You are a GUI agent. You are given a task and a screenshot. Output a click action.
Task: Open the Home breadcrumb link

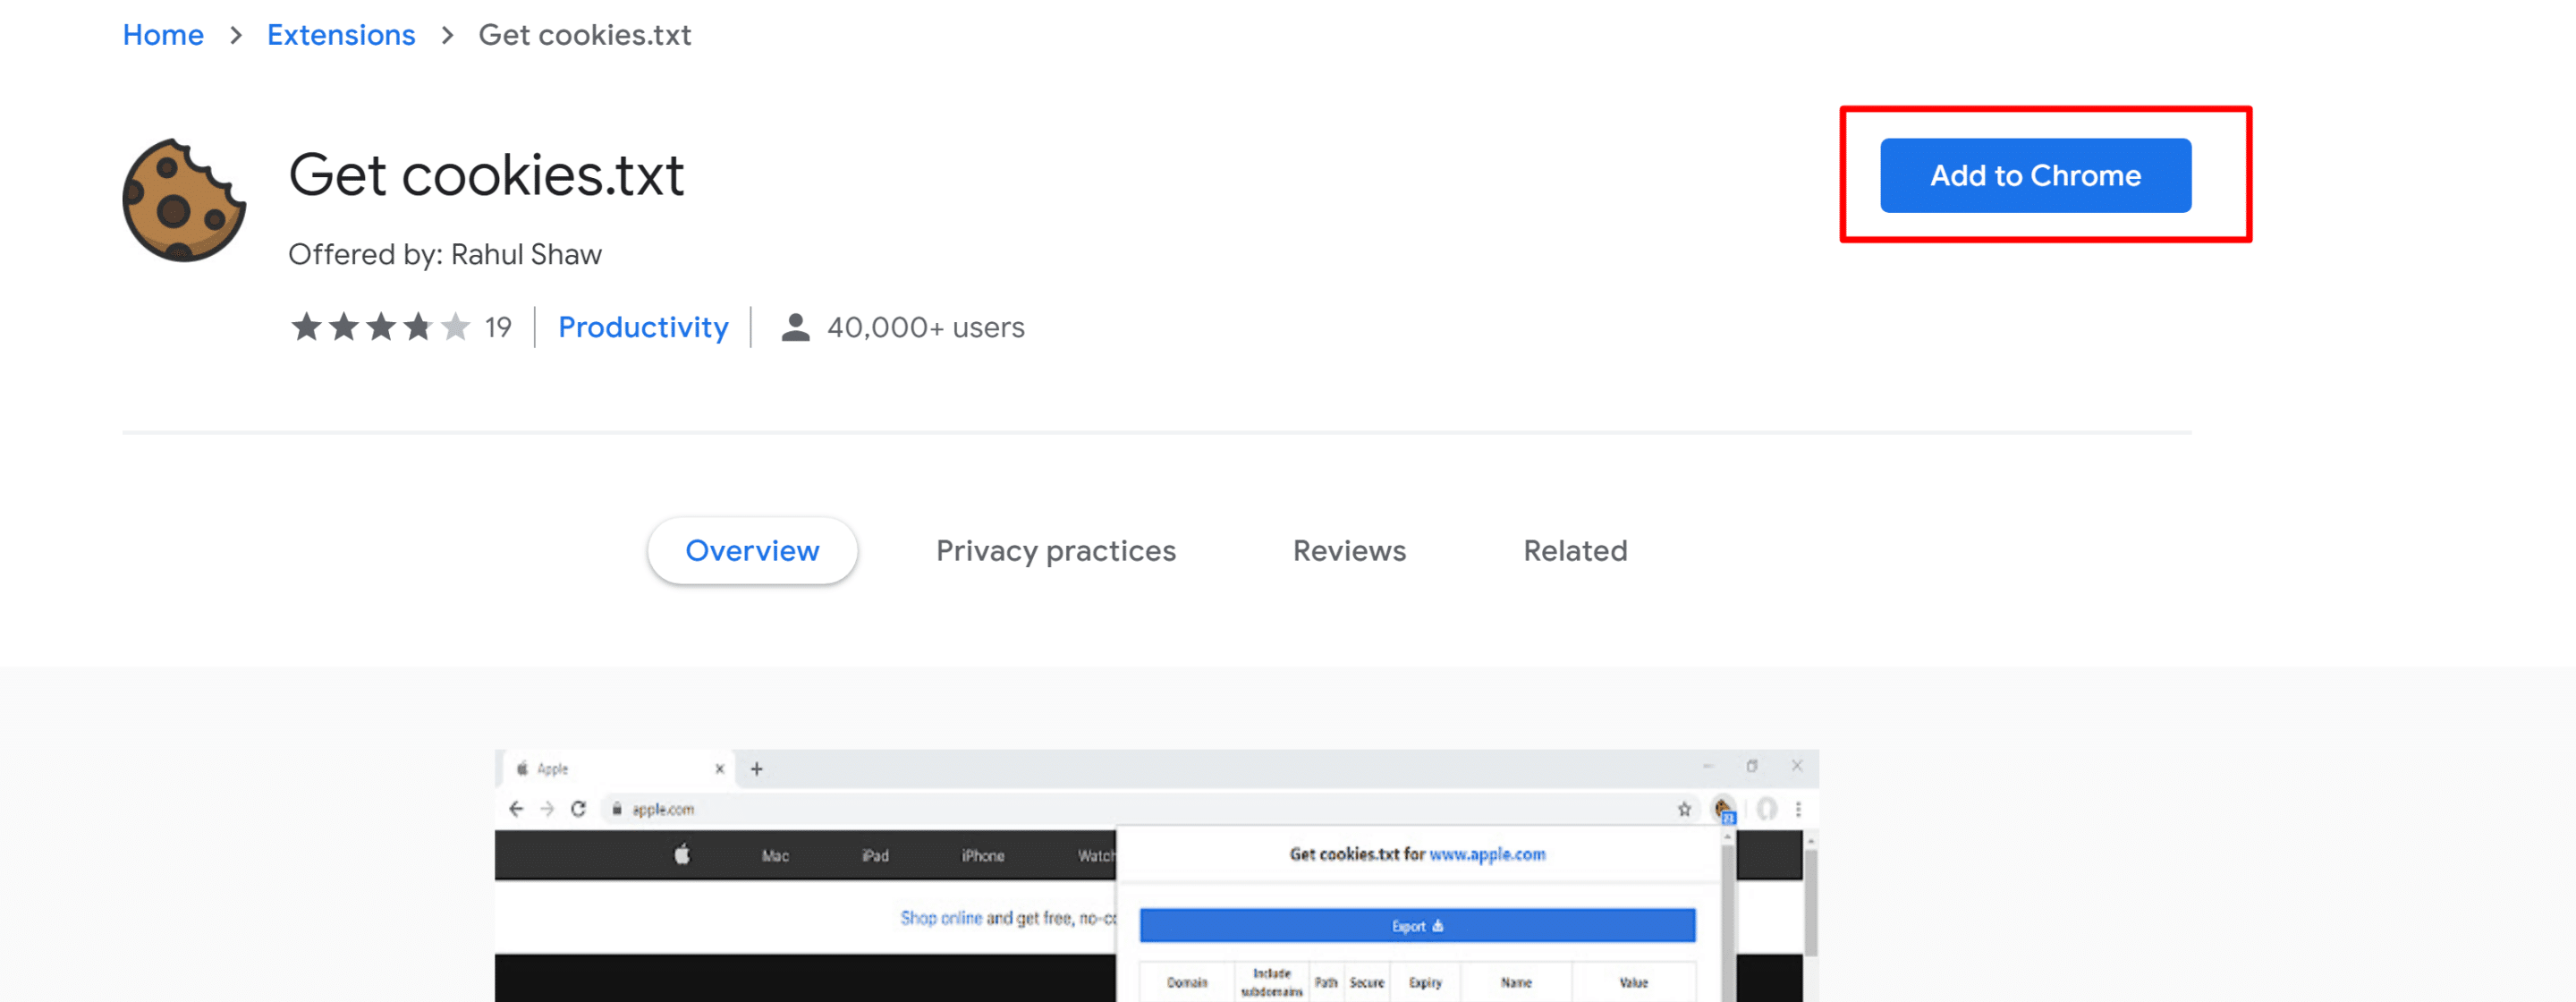[162, 35]
